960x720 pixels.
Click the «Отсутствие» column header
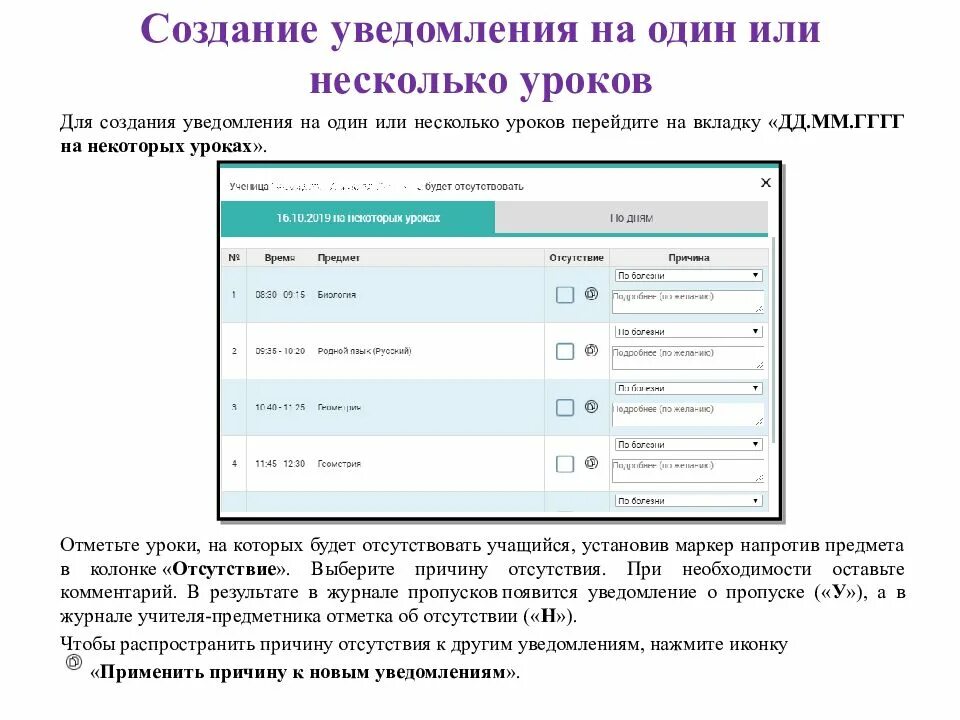[x=576, y=258]
